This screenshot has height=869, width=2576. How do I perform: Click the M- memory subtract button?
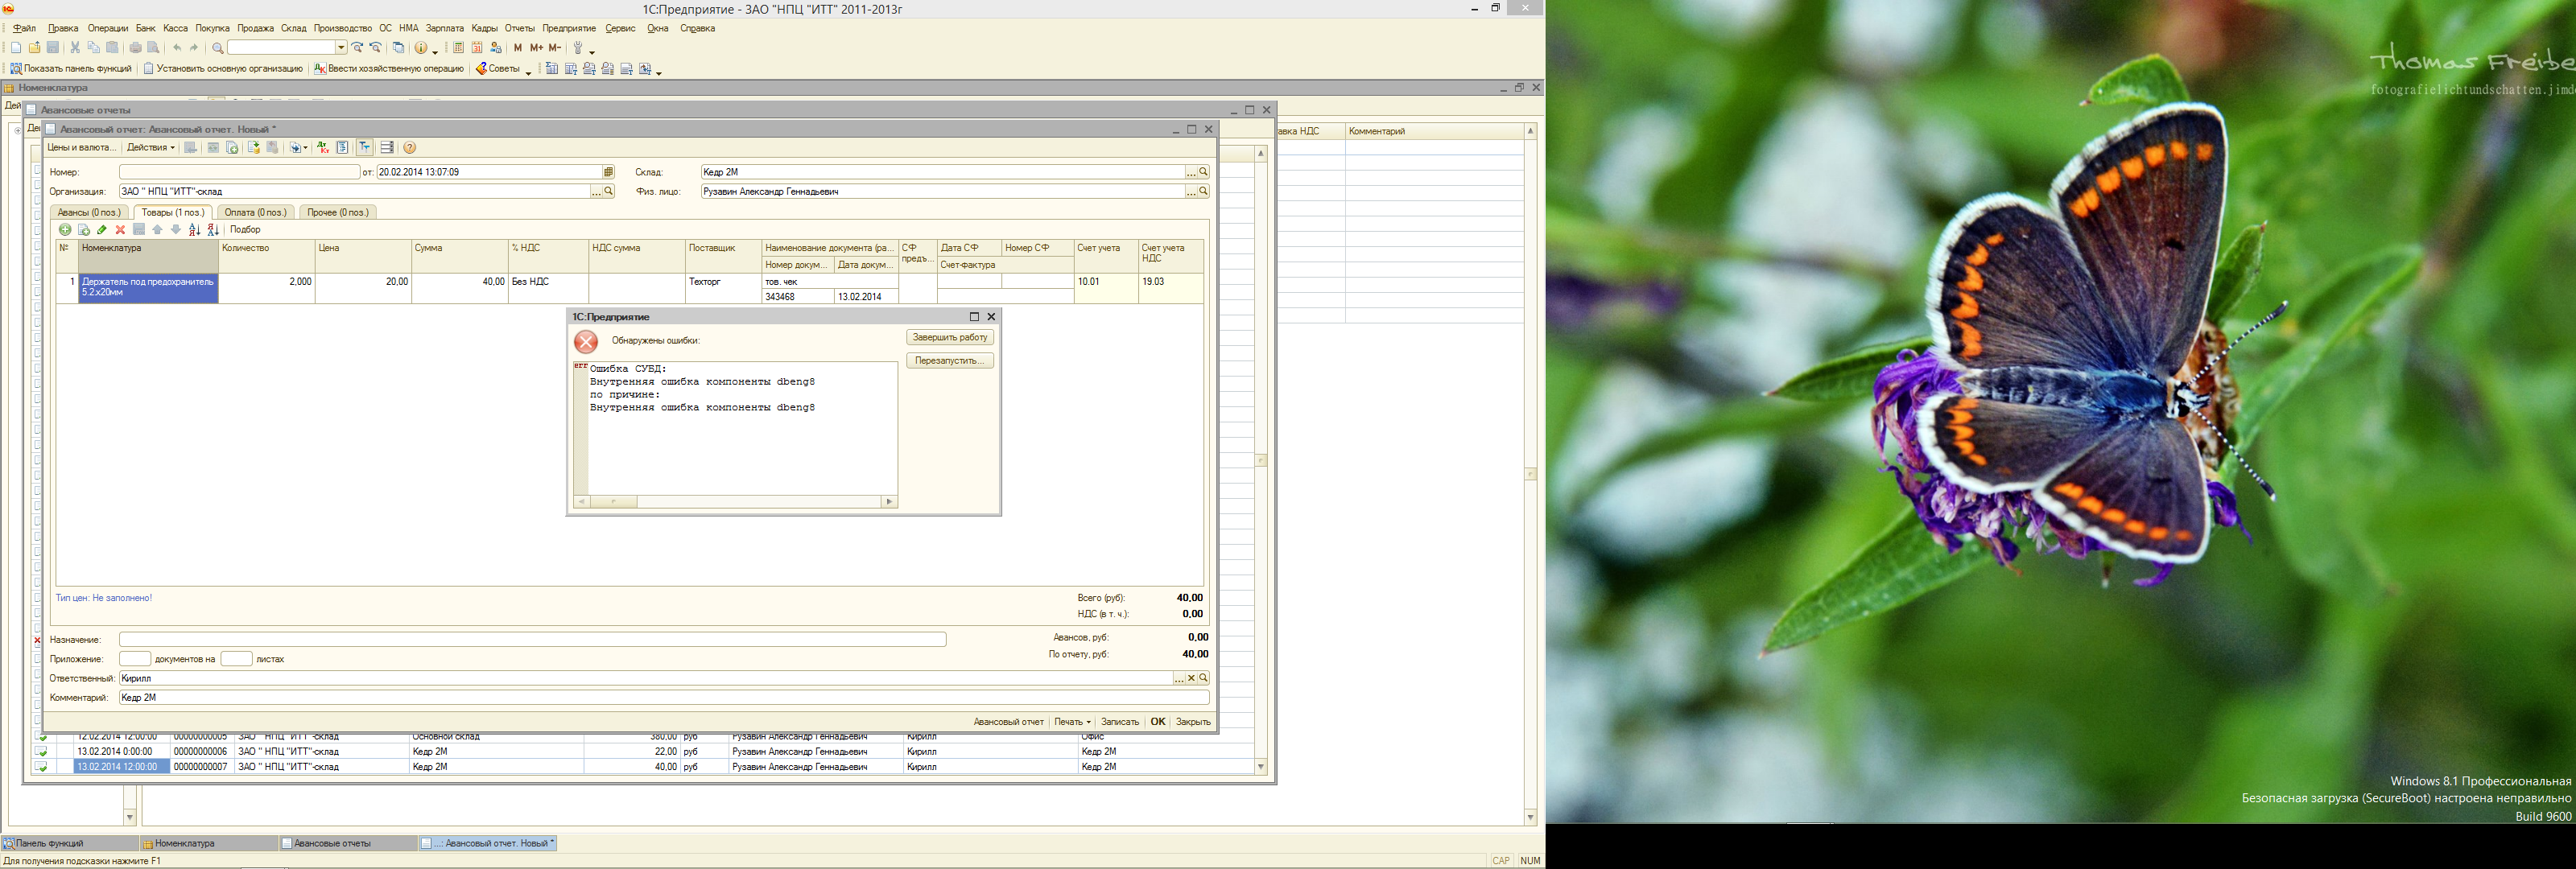pyautogui.click(x=555, y=48)
